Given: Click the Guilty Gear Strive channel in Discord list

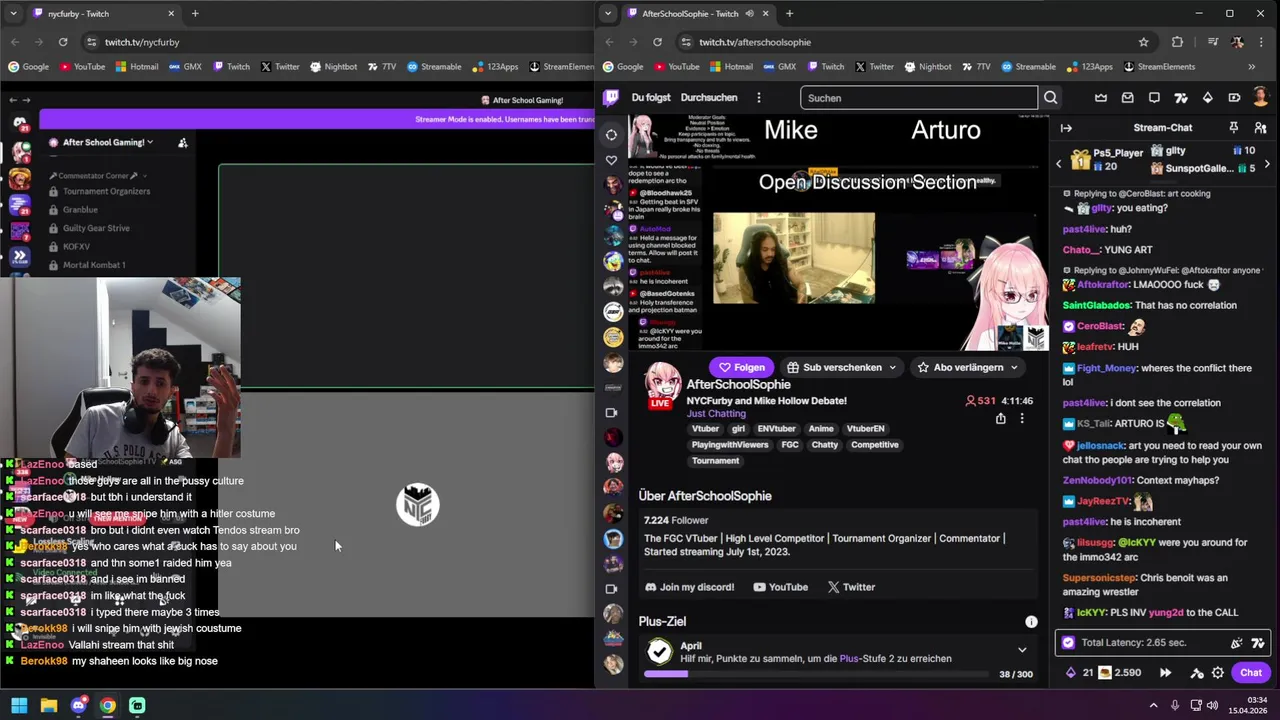Looking at the screenshot, I should pos(96,228).
